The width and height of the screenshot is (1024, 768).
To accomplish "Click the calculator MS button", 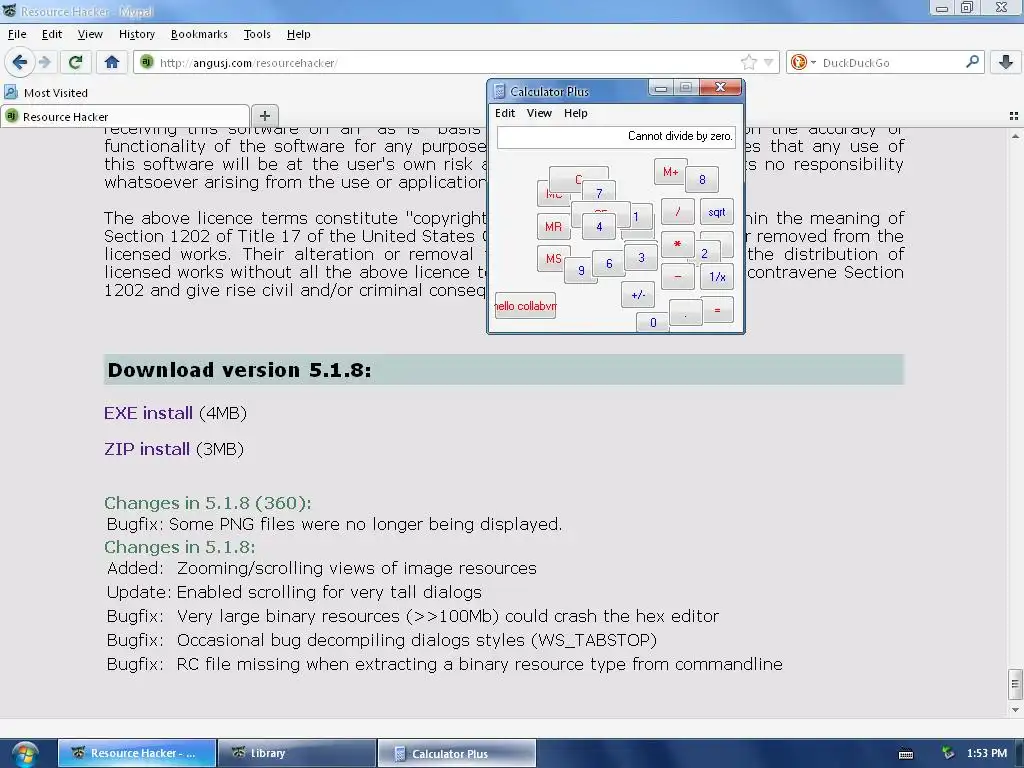I will [553, 259].
